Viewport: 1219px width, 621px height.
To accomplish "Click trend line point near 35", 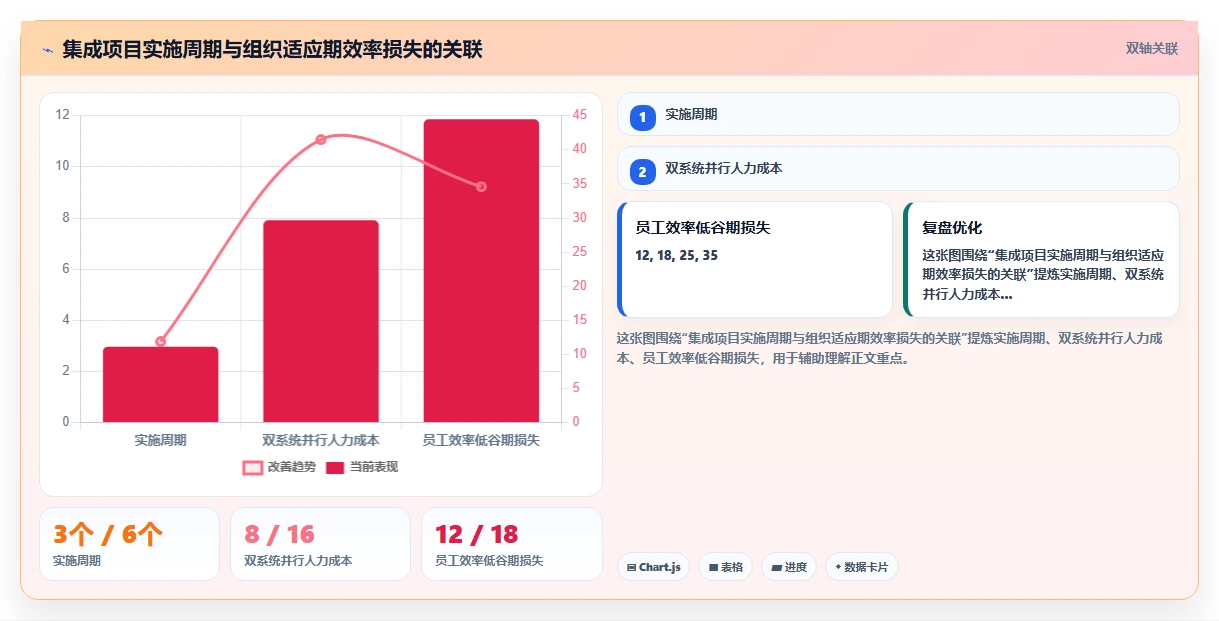I will pyautogui.click(x=481, y=187).
